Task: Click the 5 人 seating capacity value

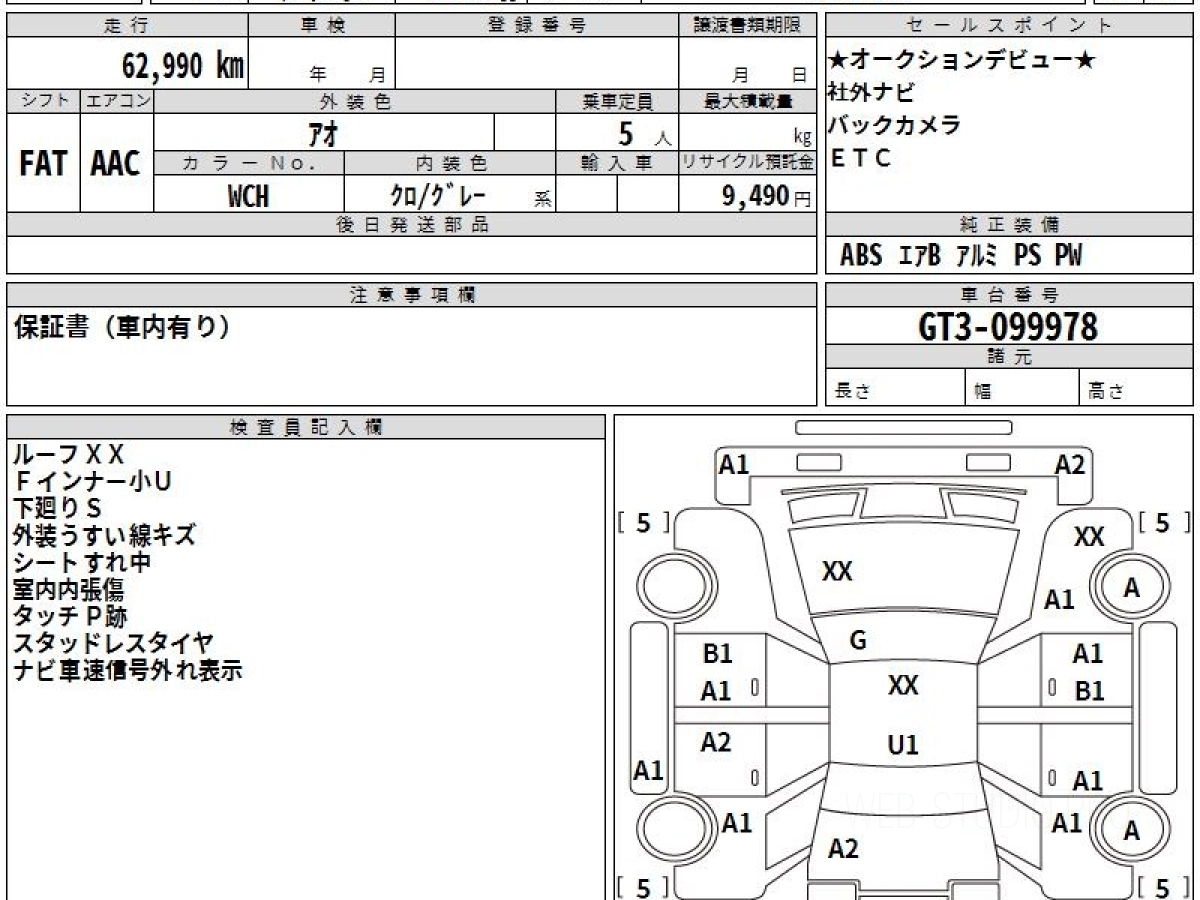Action: pos(645,133)
